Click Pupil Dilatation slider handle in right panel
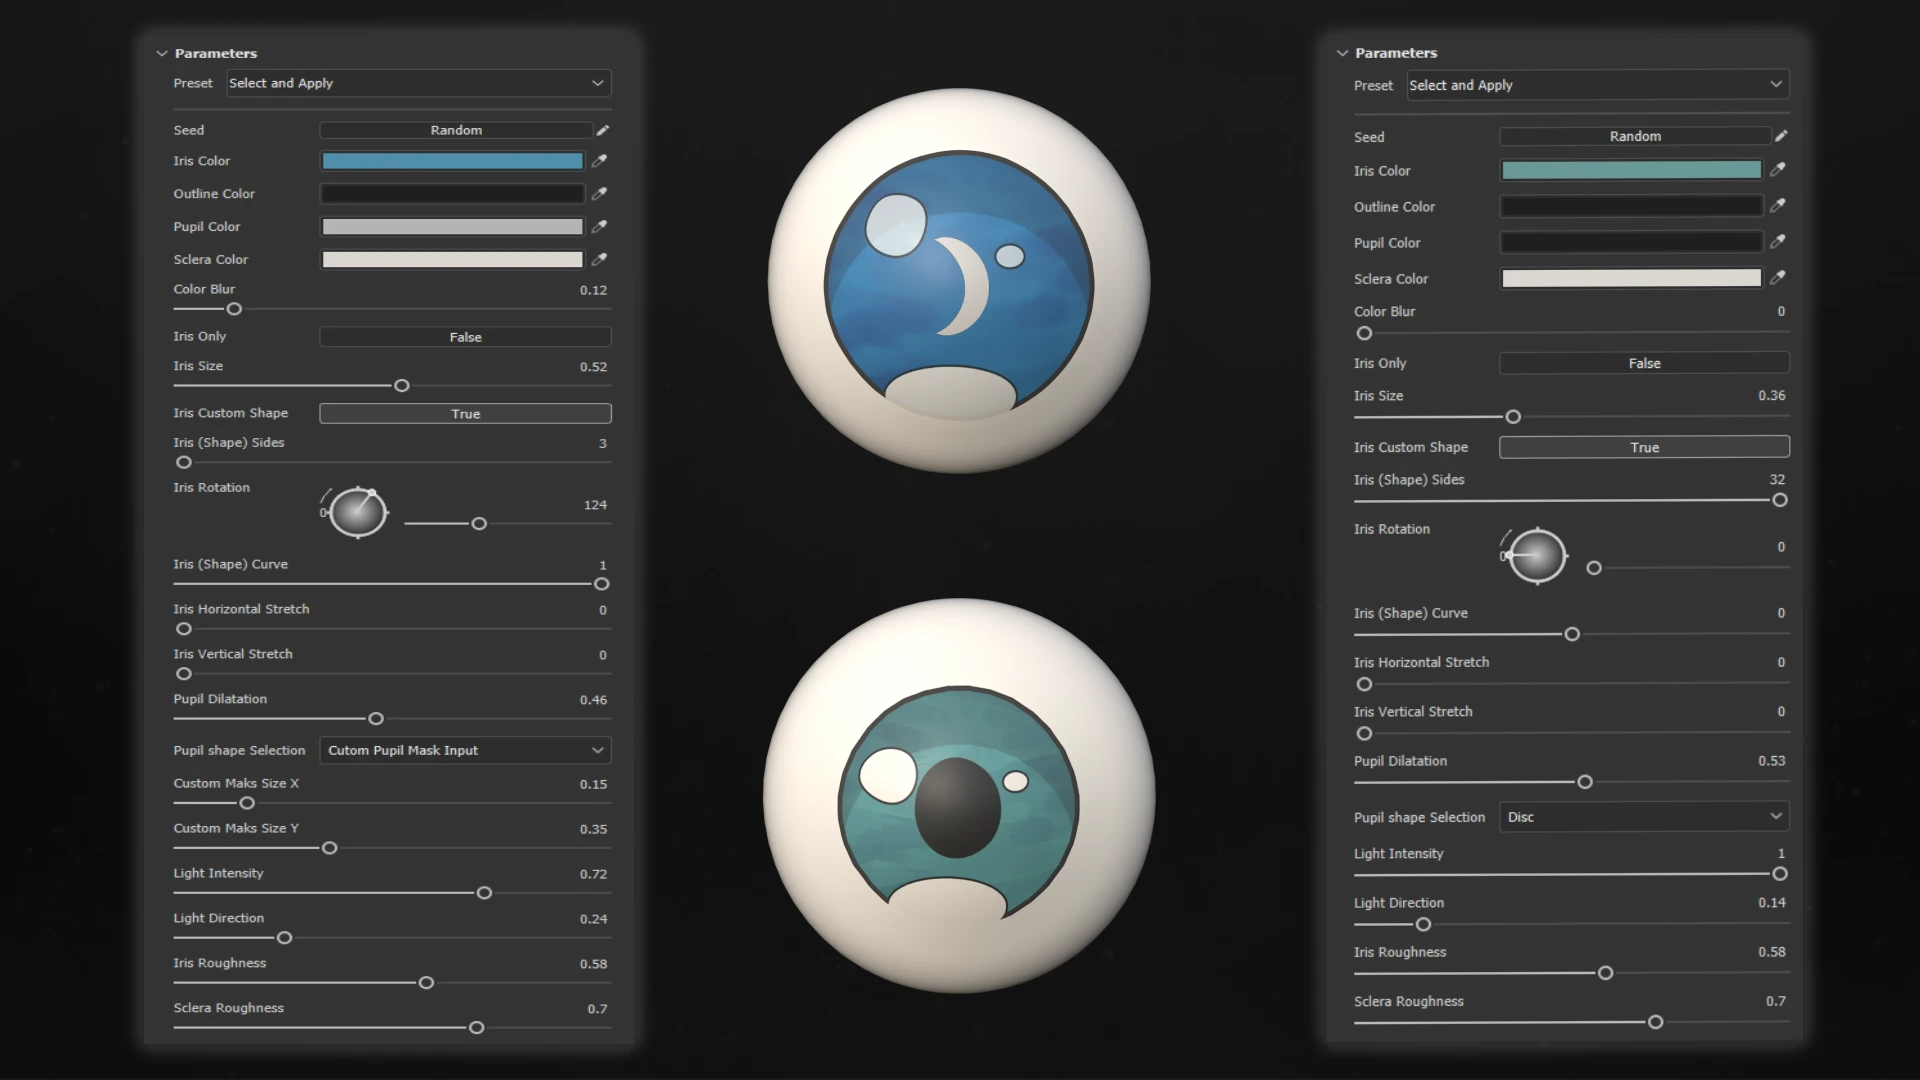Screen dimensions: 1920x1080 point(1585,782)
